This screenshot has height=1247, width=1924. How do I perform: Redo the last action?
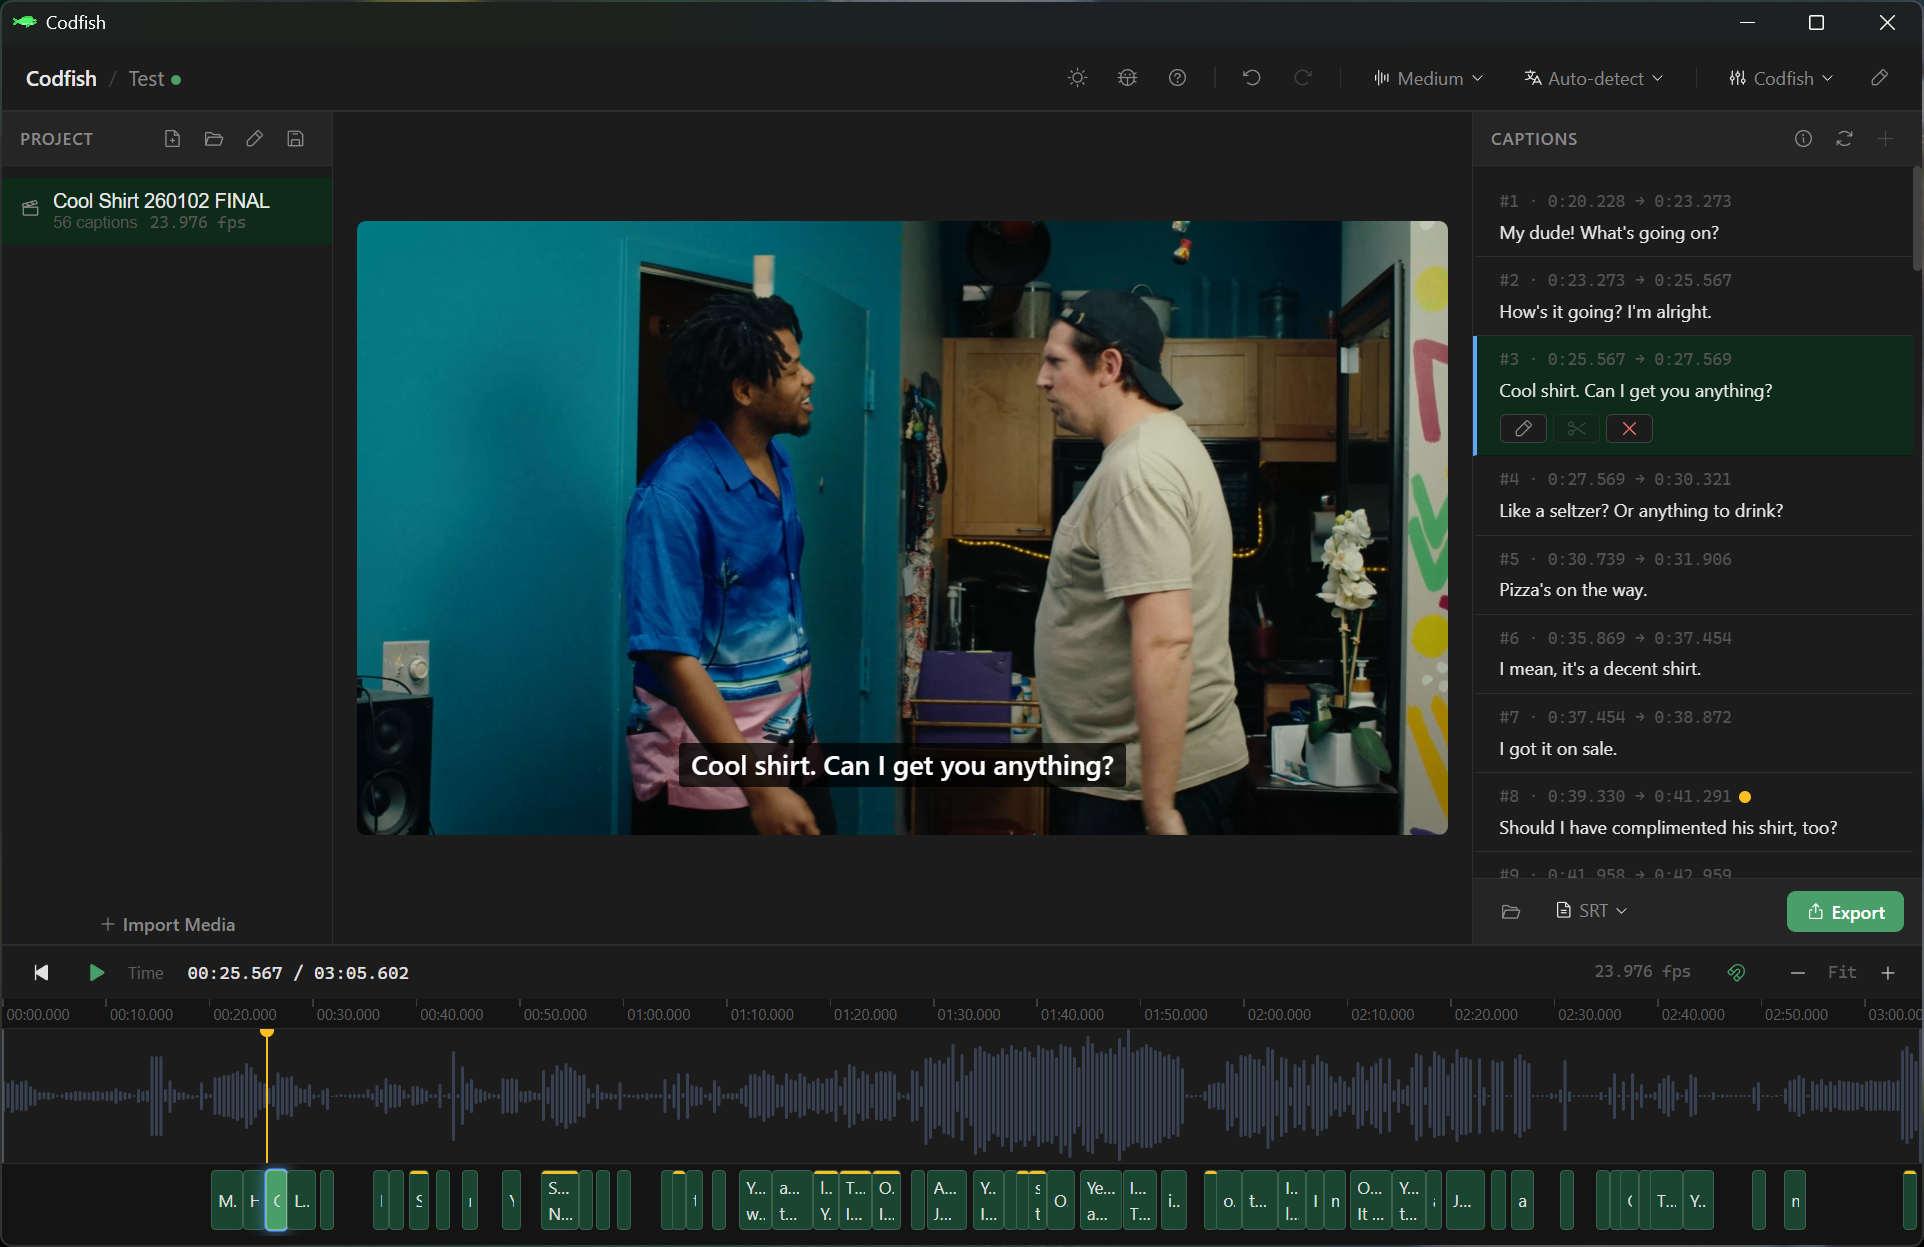(x=1303, y=77)
